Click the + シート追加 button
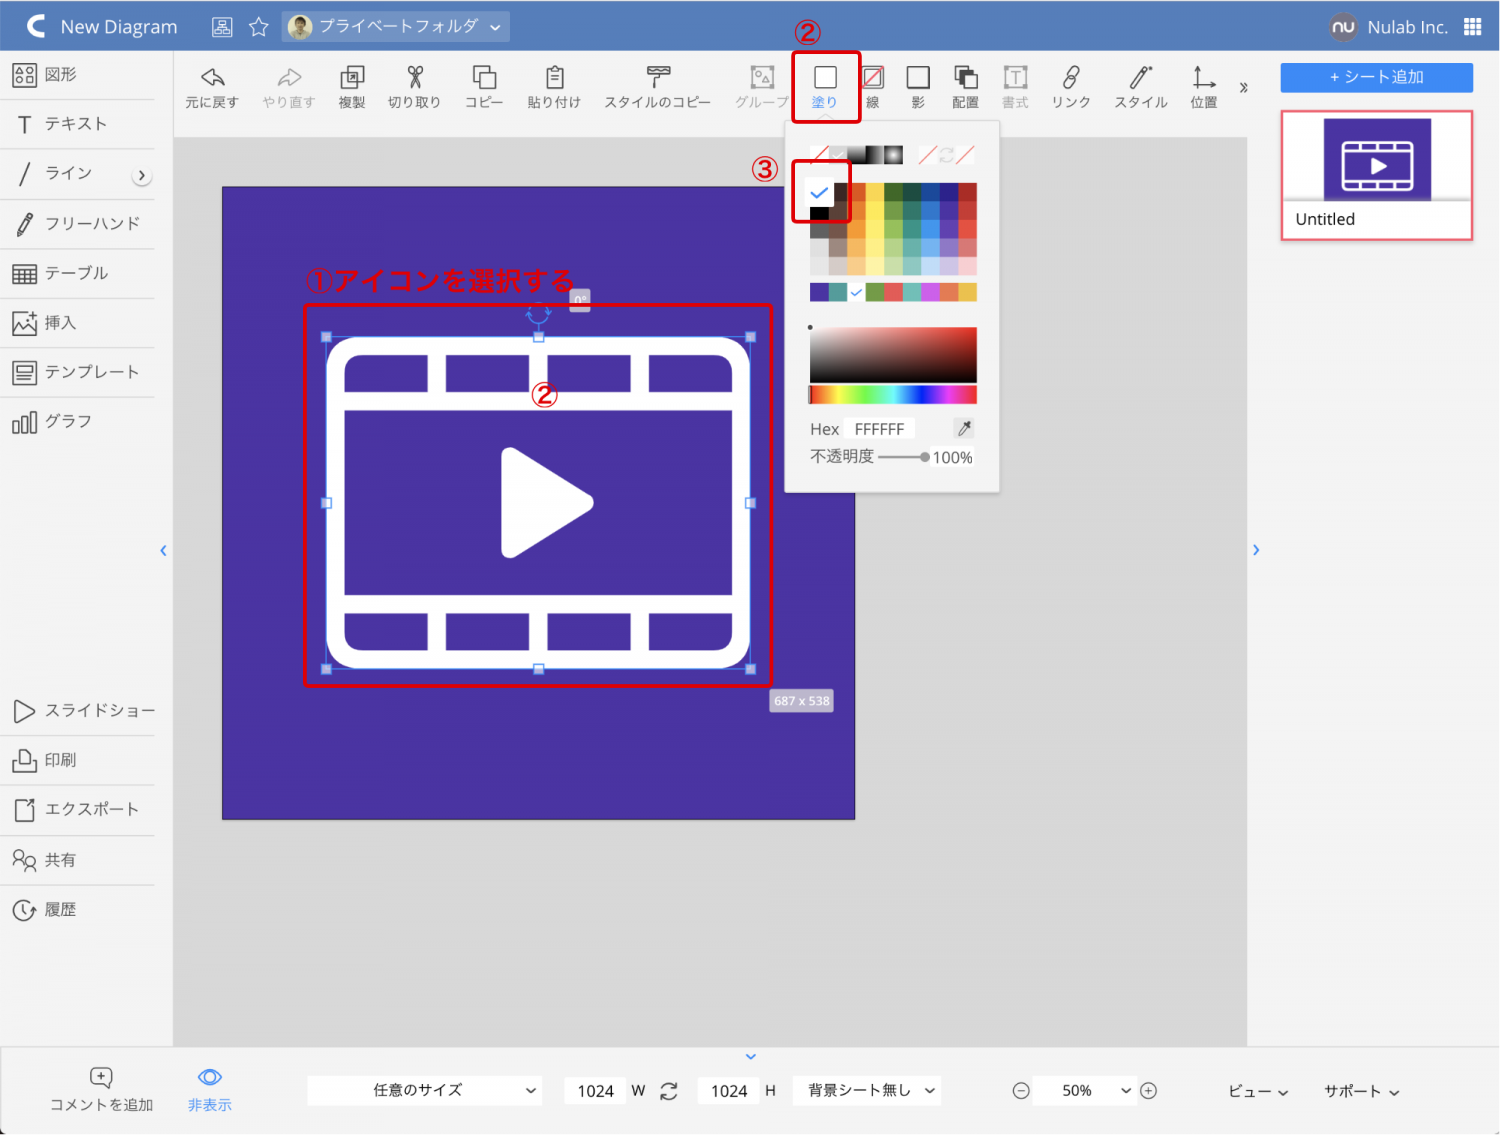Image resolution: width=1500 pixels, height=1135 pixels. coord(1376,77)
